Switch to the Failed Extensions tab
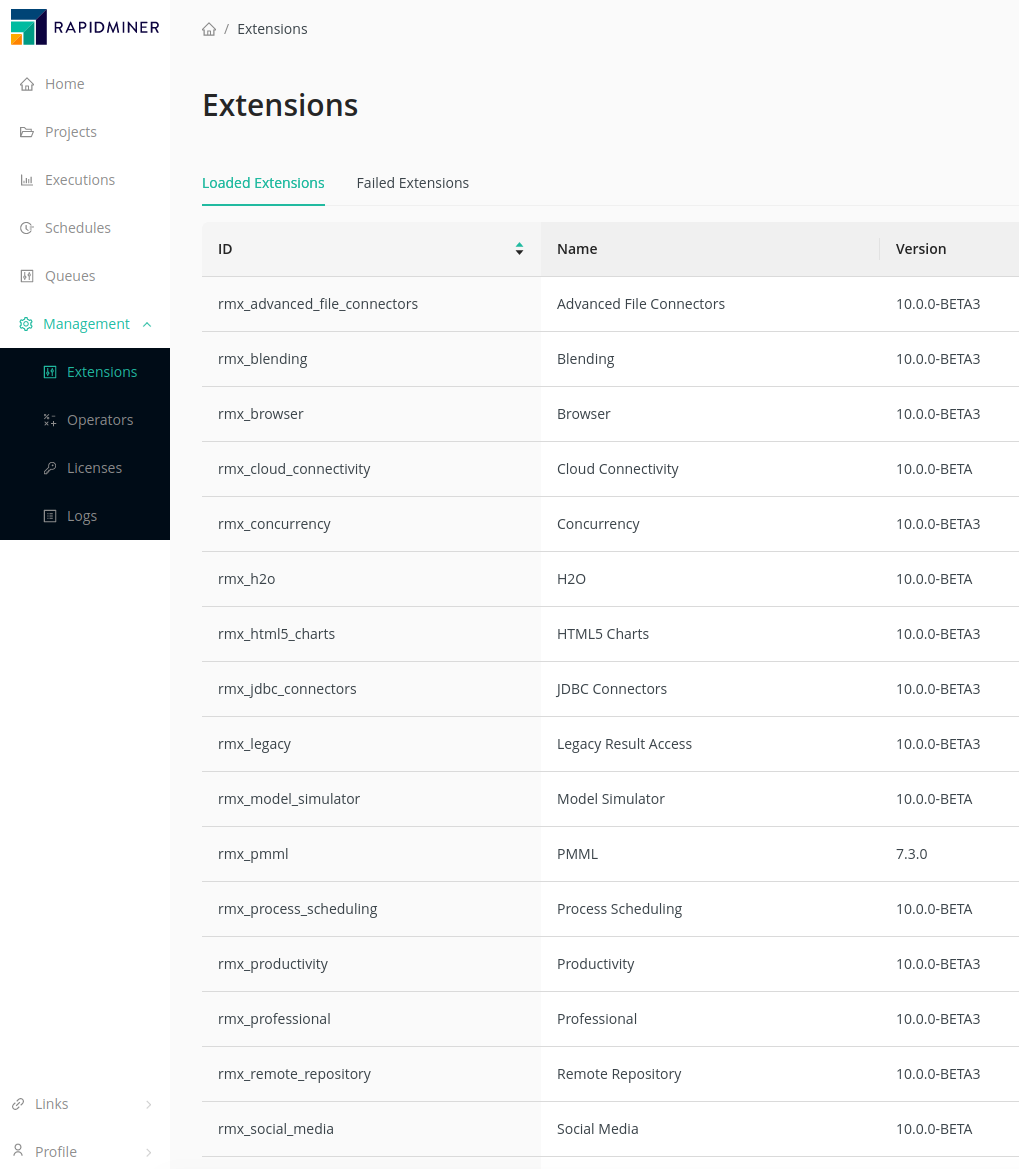This screenshot has width=1019, height=1169. pos(412,183)
